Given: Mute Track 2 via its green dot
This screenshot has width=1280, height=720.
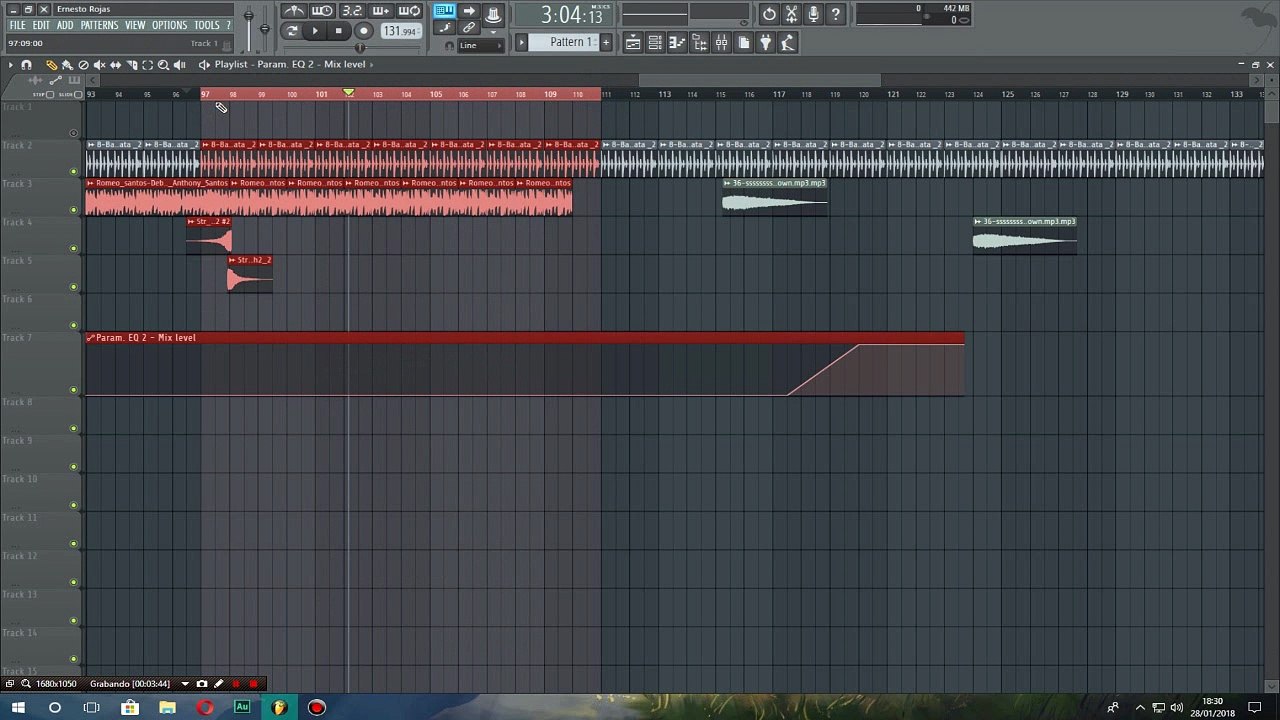Looking at the screenshot, I should (x=73, y=171).
